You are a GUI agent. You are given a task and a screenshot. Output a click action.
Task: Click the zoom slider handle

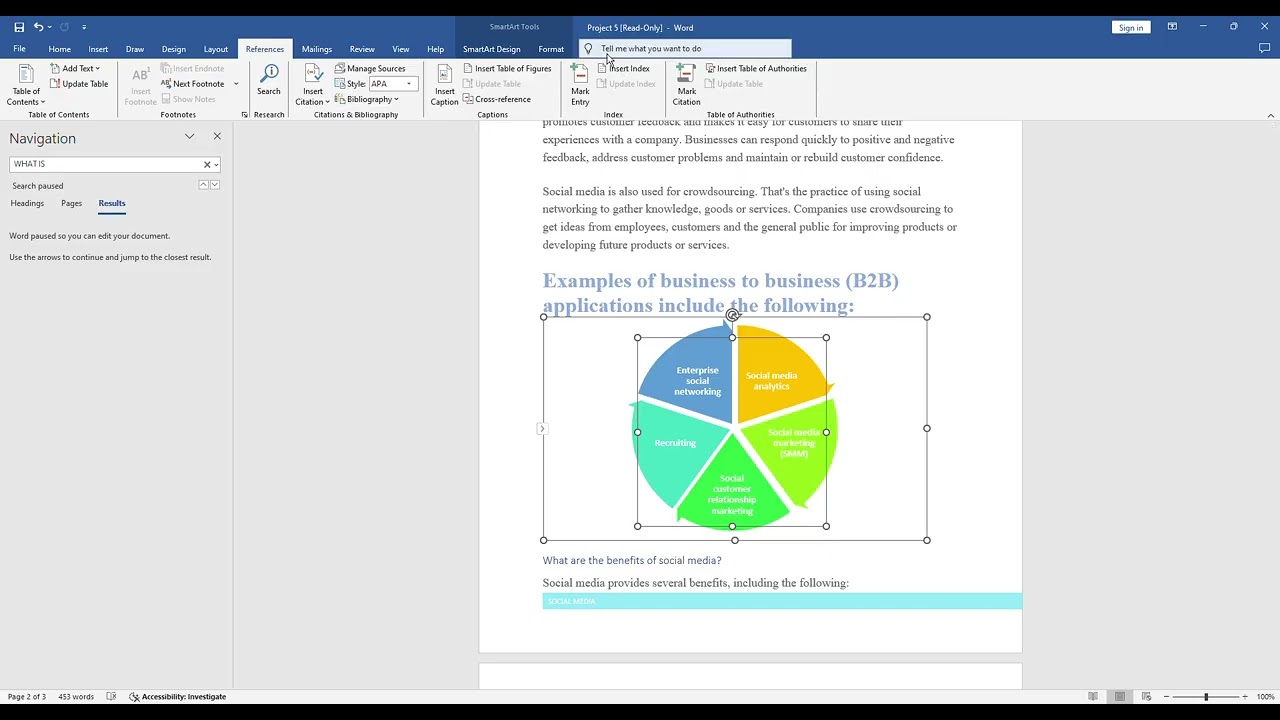[x=1206, y=697]
